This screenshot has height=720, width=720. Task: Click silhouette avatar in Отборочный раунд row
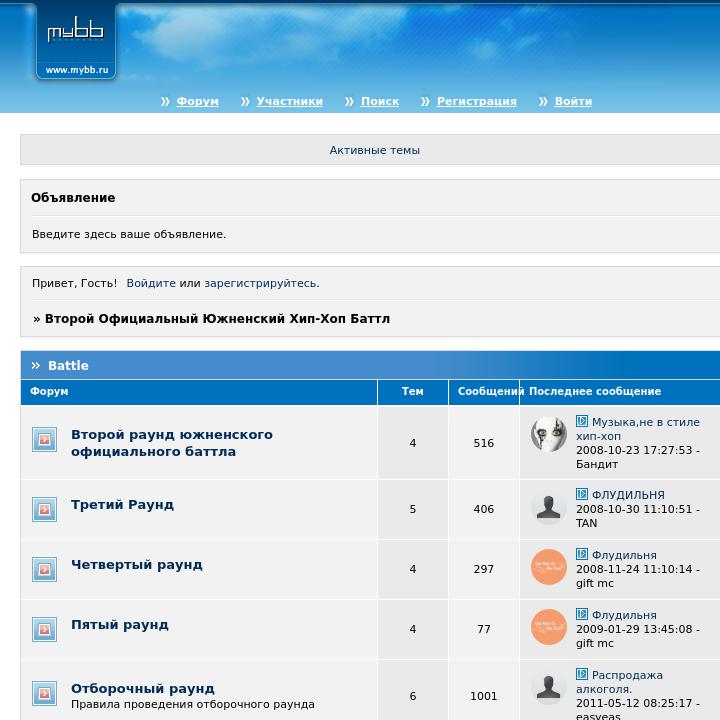549,687
